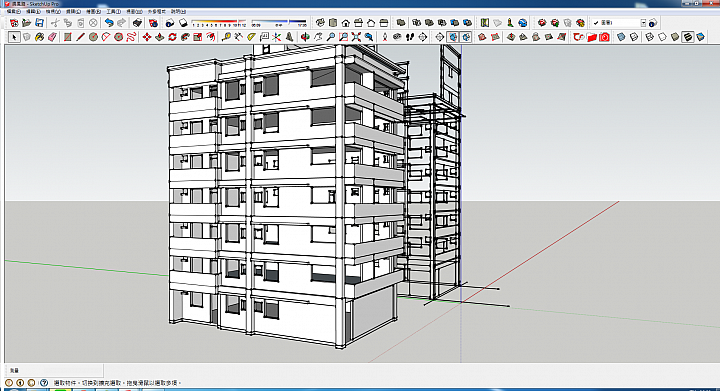Open the Window (W) menu

(134, 11)
